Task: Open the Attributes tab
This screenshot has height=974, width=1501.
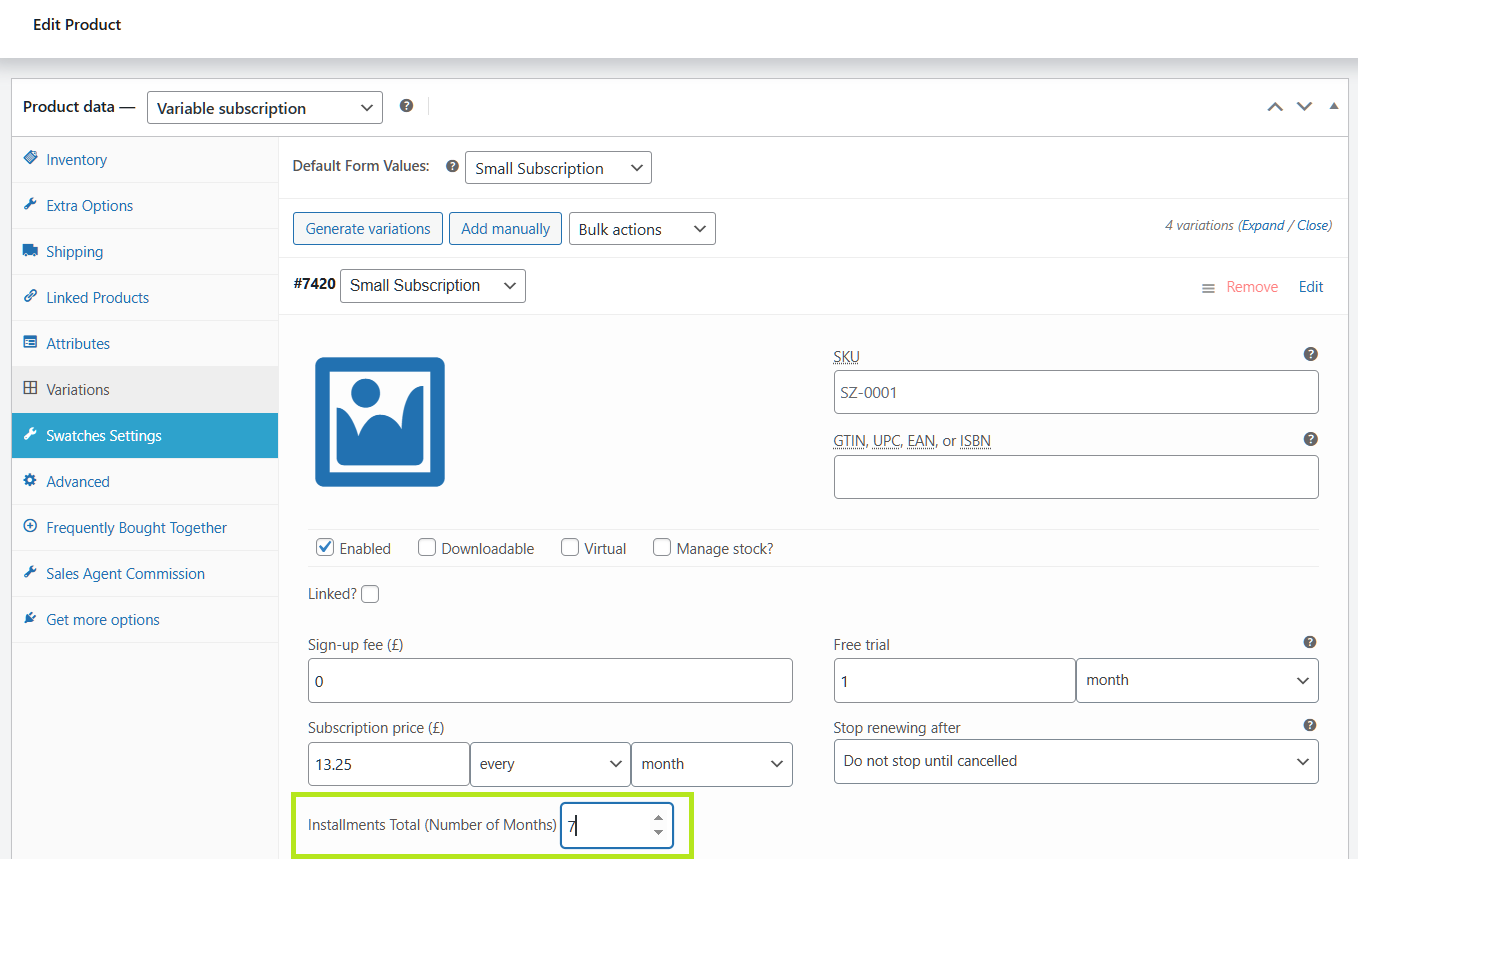Action: click(x=78, y=344)
